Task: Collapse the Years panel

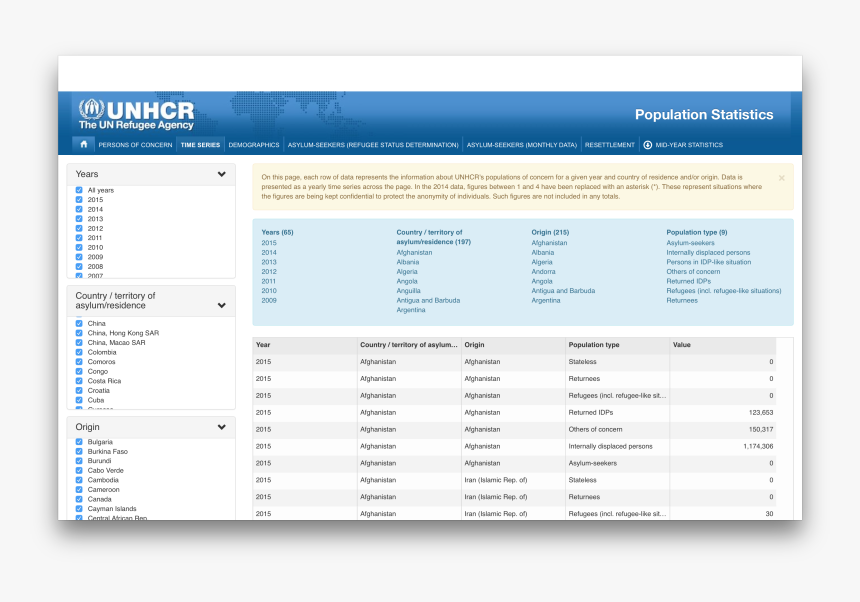Action: (224, 173)
